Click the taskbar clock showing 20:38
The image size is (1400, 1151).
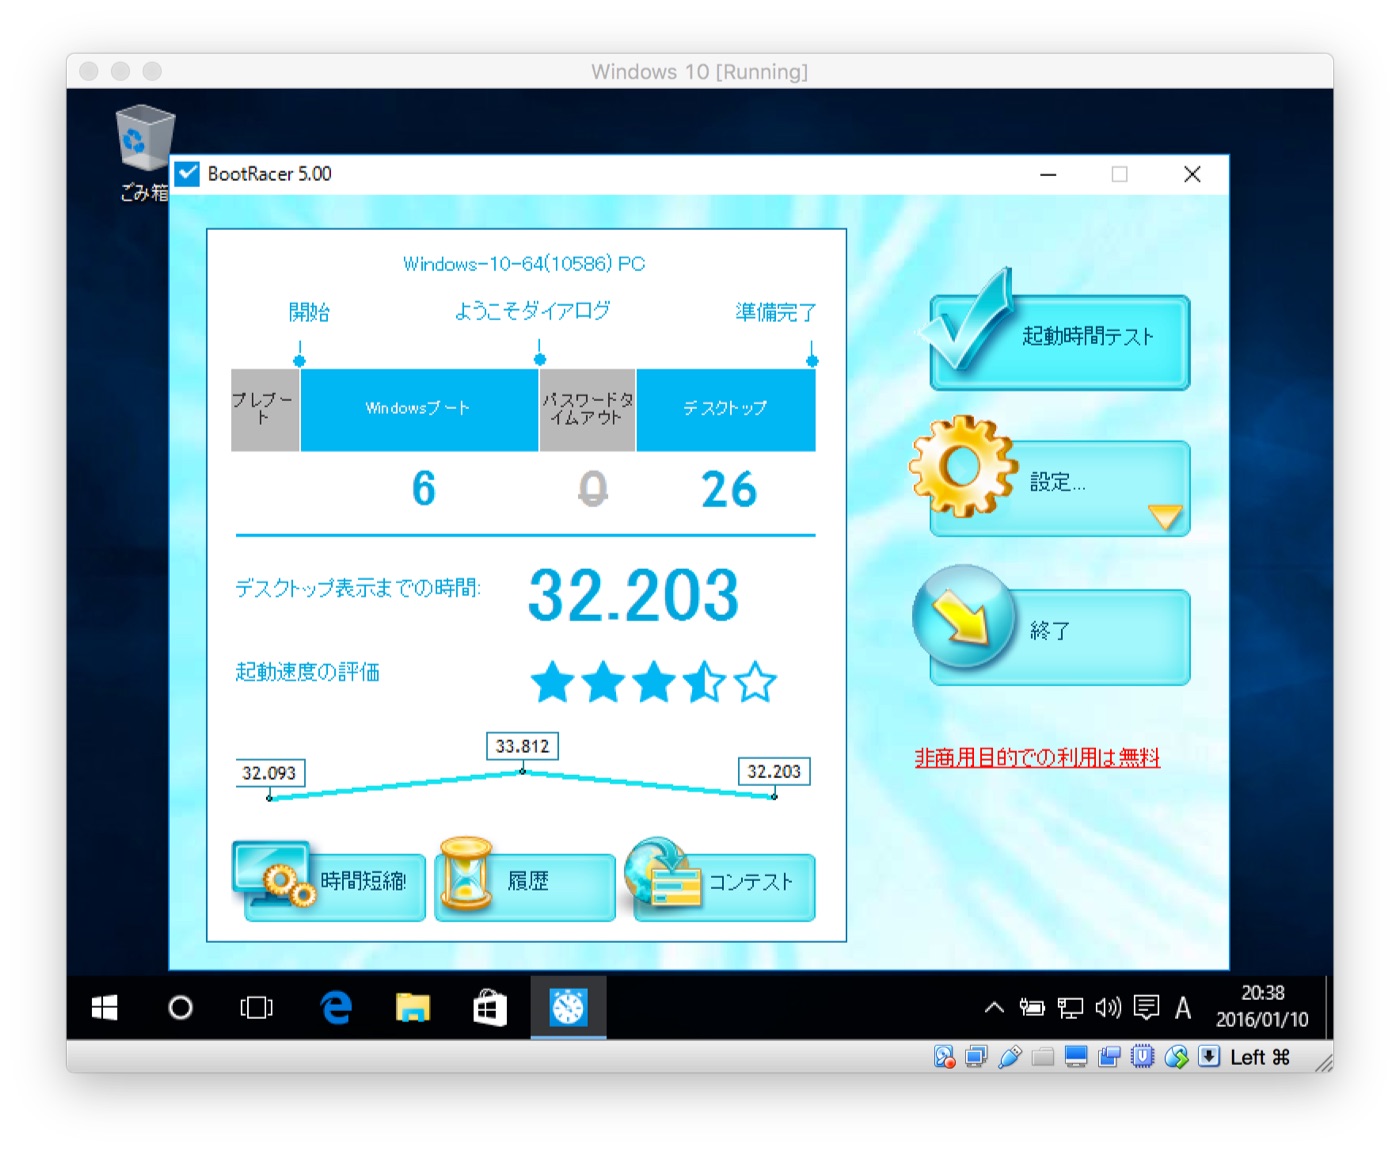(1262, 1006)
